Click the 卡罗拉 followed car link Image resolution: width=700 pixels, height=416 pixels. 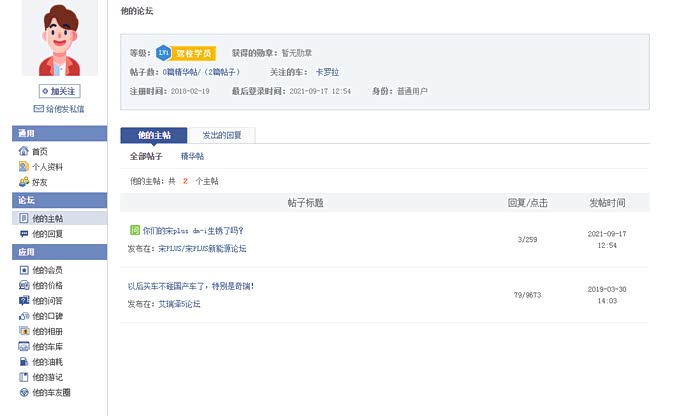tap(327, 72)
